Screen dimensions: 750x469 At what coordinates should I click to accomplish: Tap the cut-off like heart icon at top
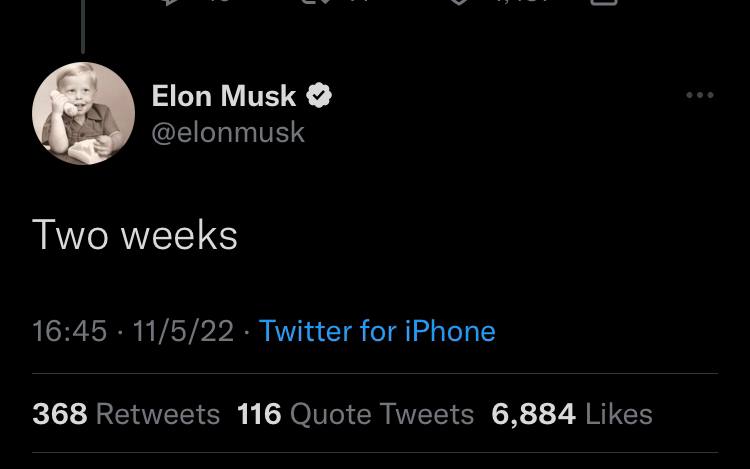459,2
